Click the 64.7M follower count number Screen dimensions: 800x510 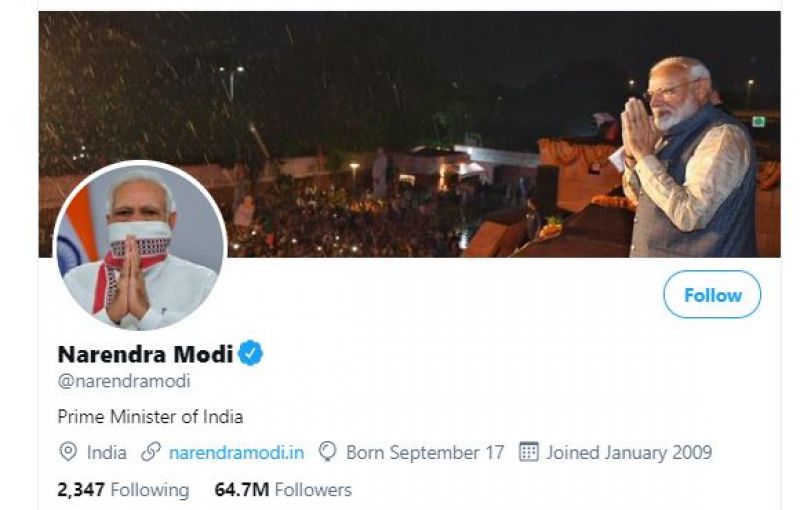click(239, 490)
